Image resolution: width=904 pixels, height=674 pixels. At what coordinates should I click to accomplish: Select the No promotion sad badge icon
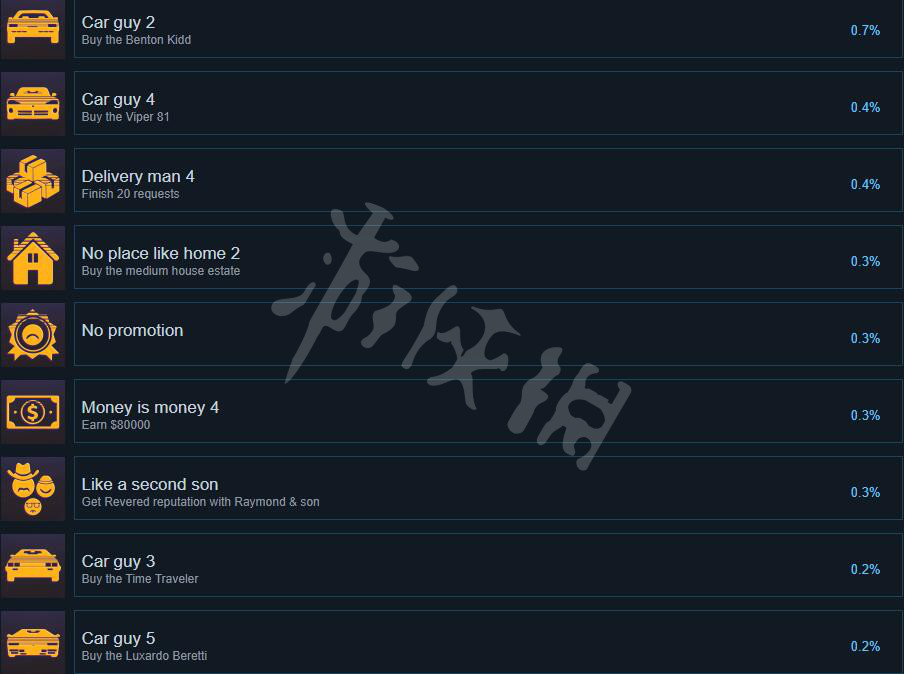tap(33, 335)
